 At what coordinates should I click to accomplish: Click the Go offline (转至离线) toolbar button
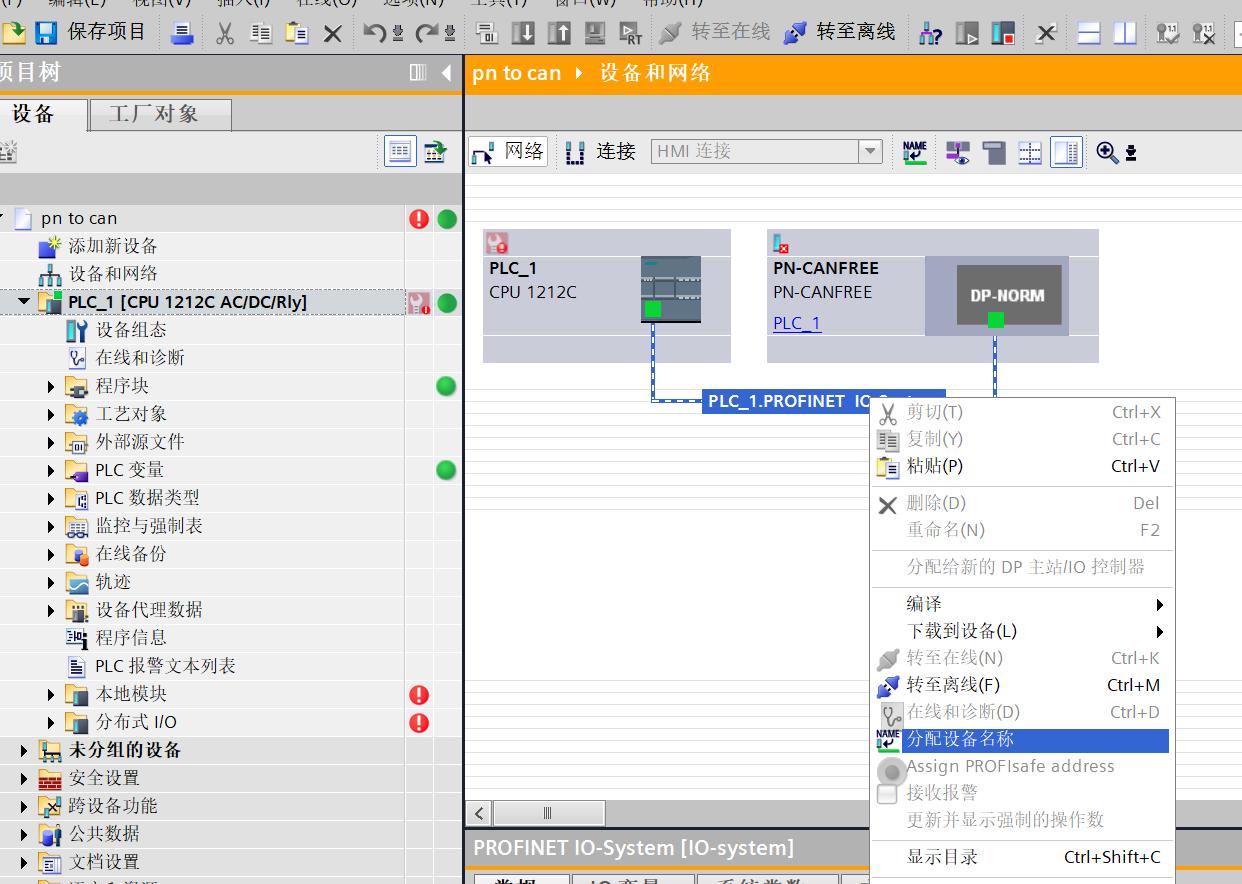(840, 33)
